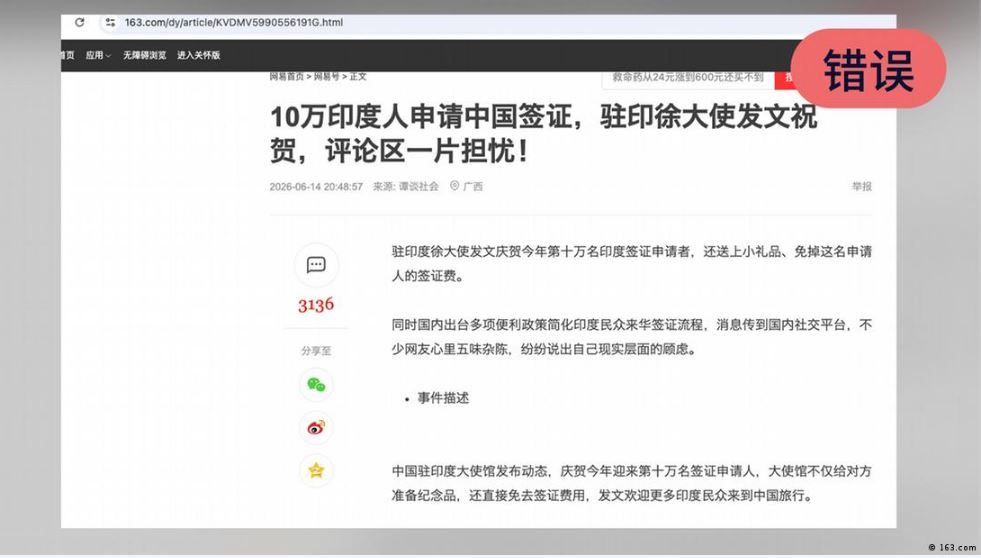This screenshot has width=981, height=558.
Task: Click the search box with 救命药 text
Action: pos(688,78)
